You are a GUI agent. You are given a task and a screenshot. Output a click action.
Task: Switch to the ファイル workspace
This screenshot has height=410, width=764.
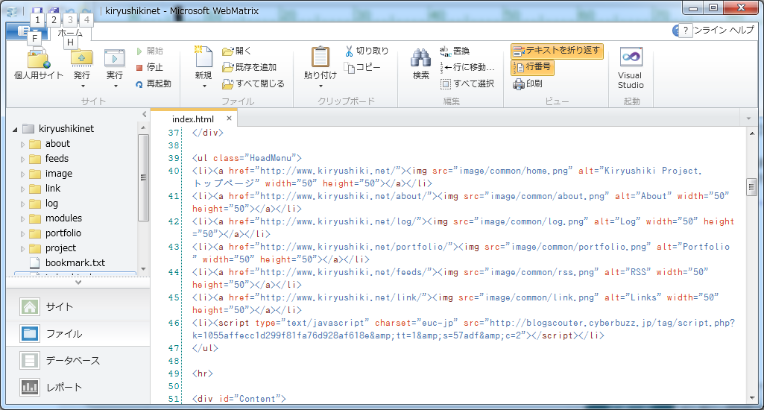(x=78, y=333)
